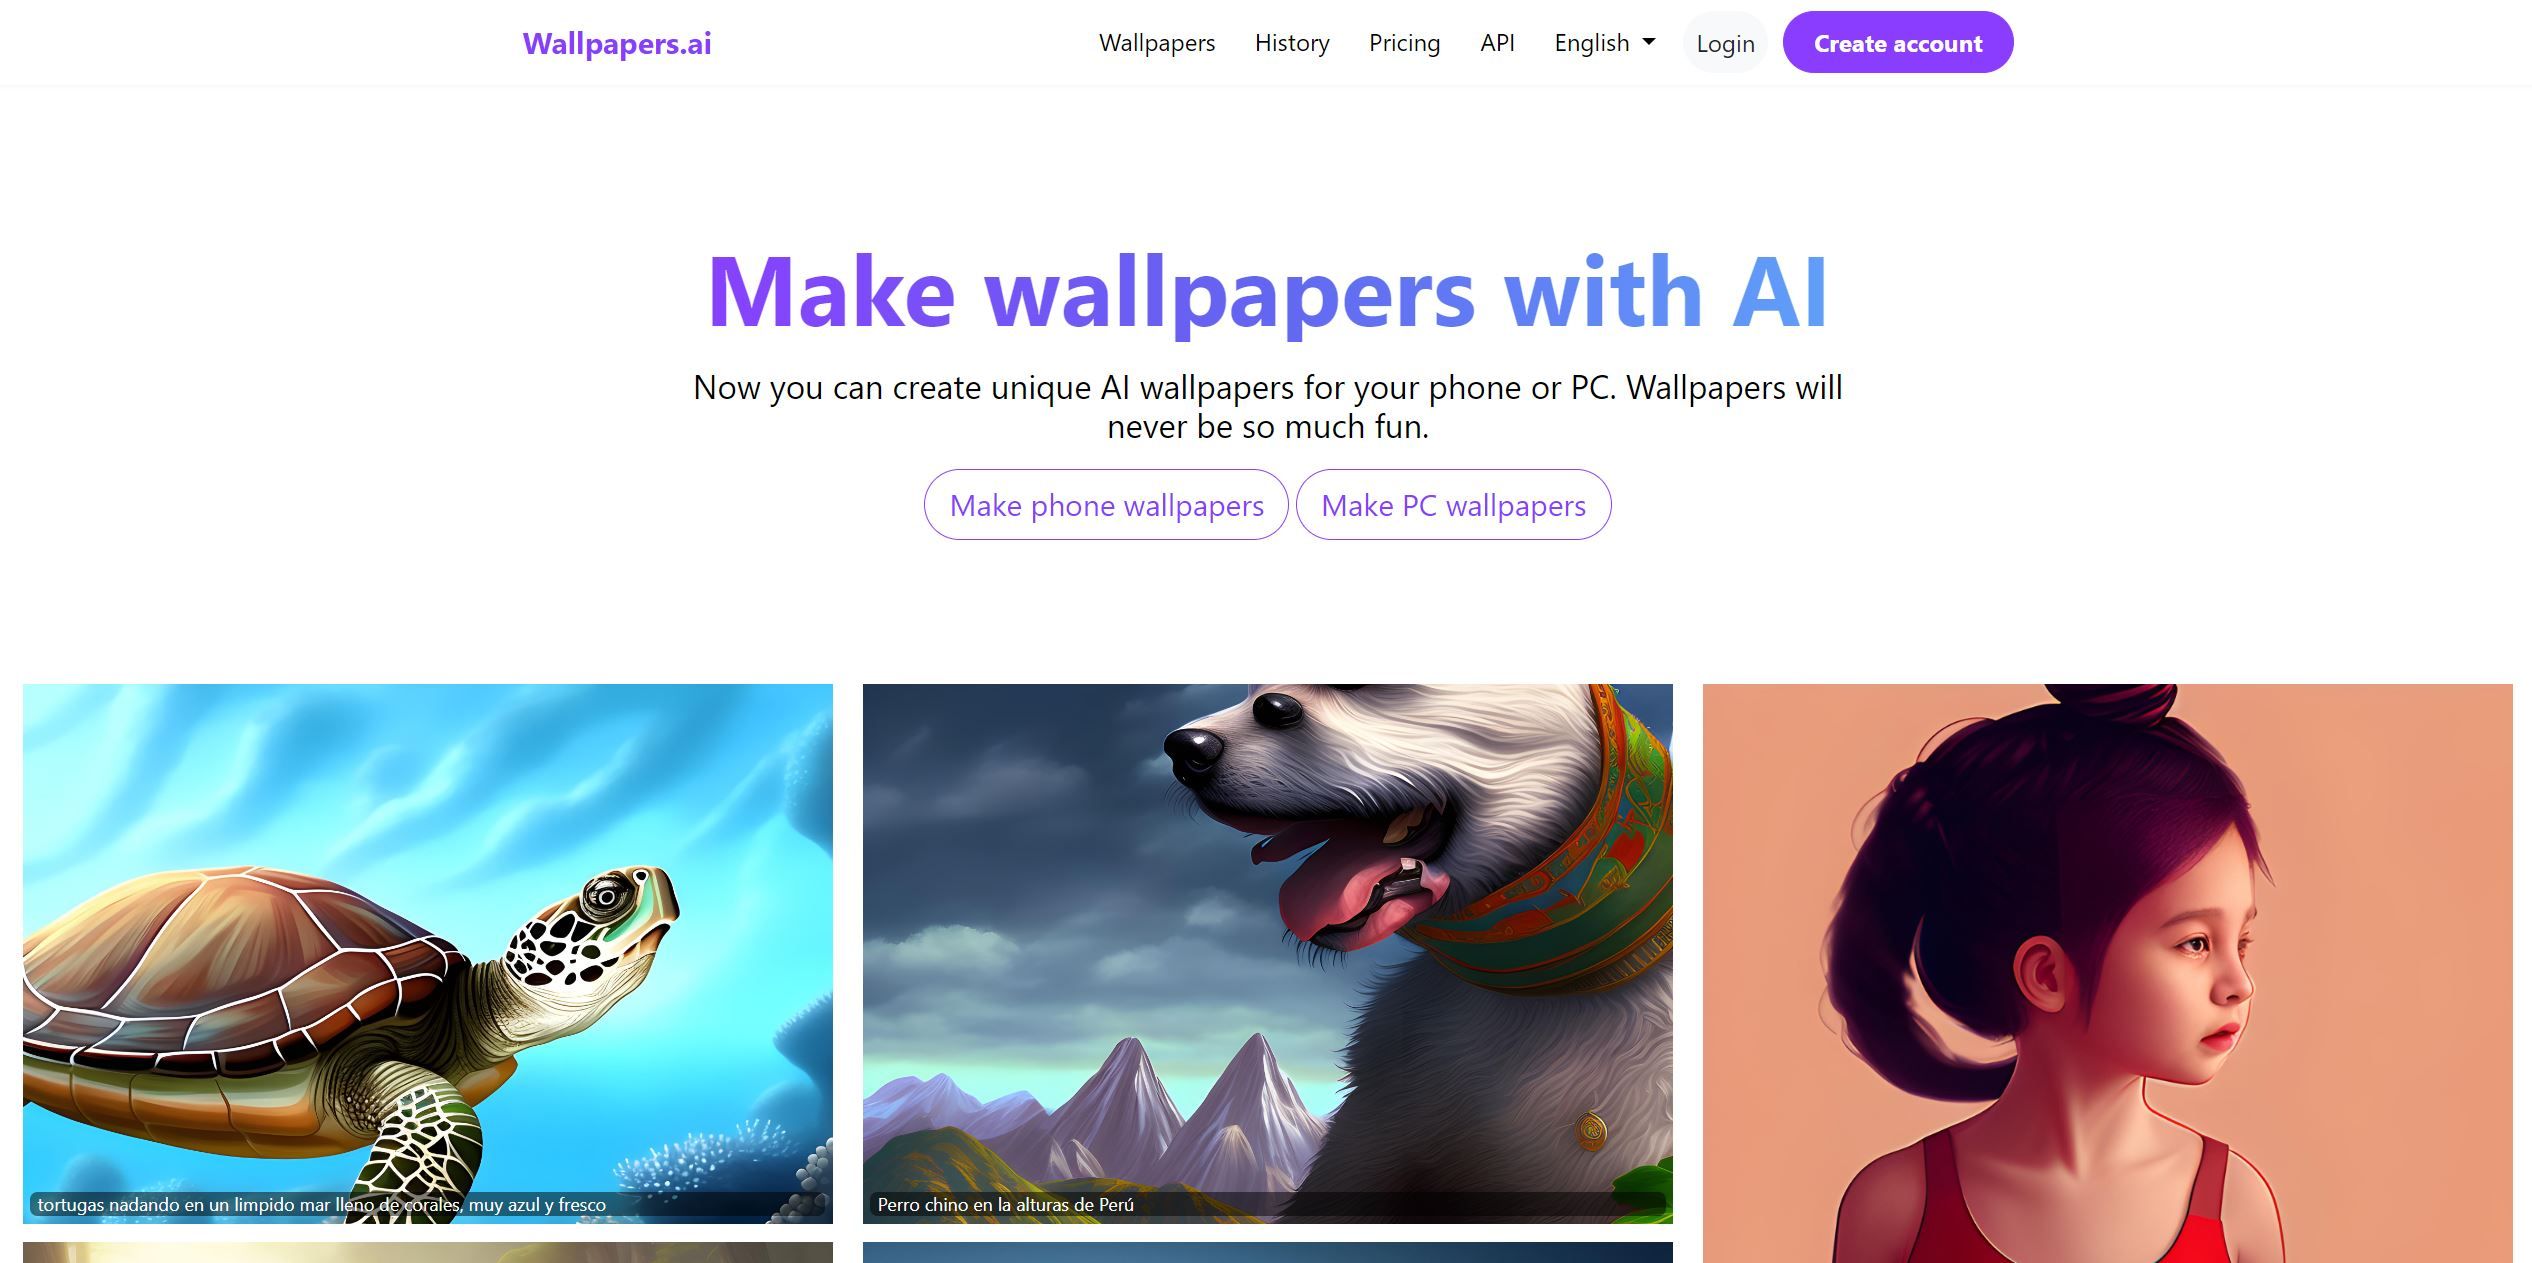Click the PC wallpaper maker icon button
The width and height of the screenshot is (2532, 1263).
[x=1453, y=502]
